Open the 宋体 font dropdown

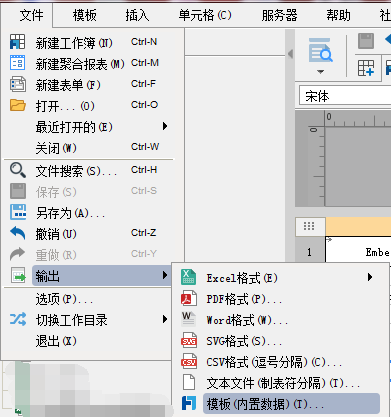pos(345,96)
